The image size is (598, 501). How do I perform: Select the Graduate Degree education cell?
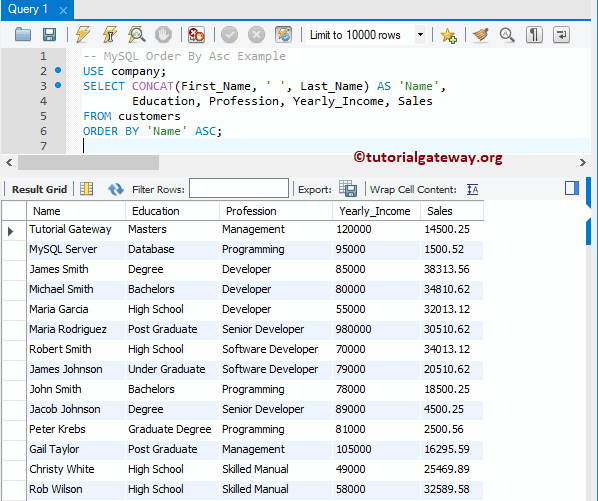[x=172, y=429]
